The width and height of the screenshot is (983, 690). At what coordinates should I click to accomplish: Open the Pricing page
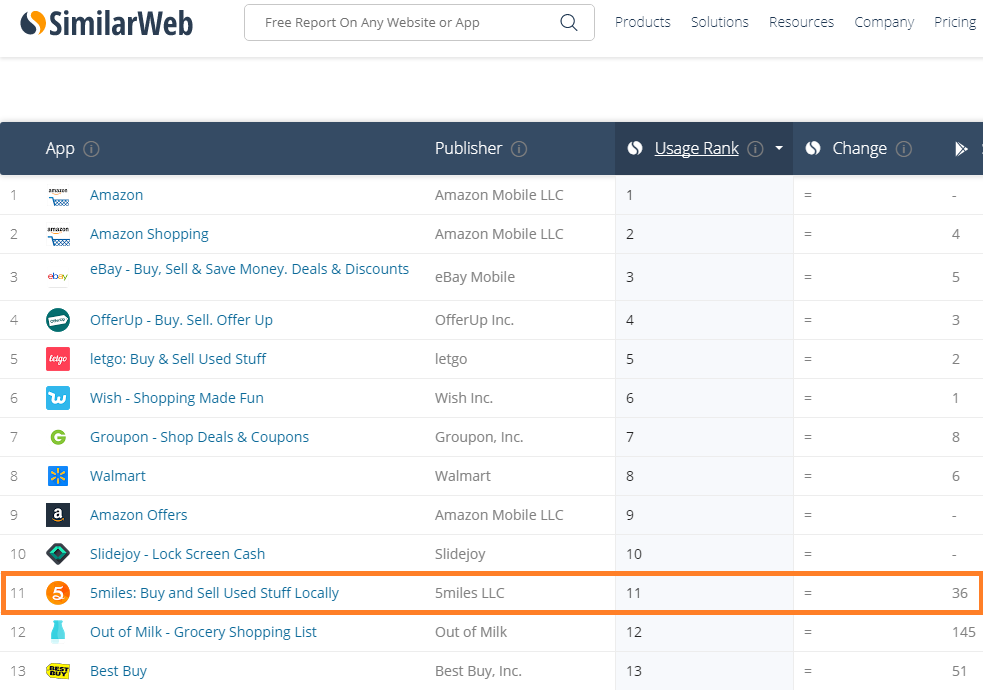click(x=955, y=22)
